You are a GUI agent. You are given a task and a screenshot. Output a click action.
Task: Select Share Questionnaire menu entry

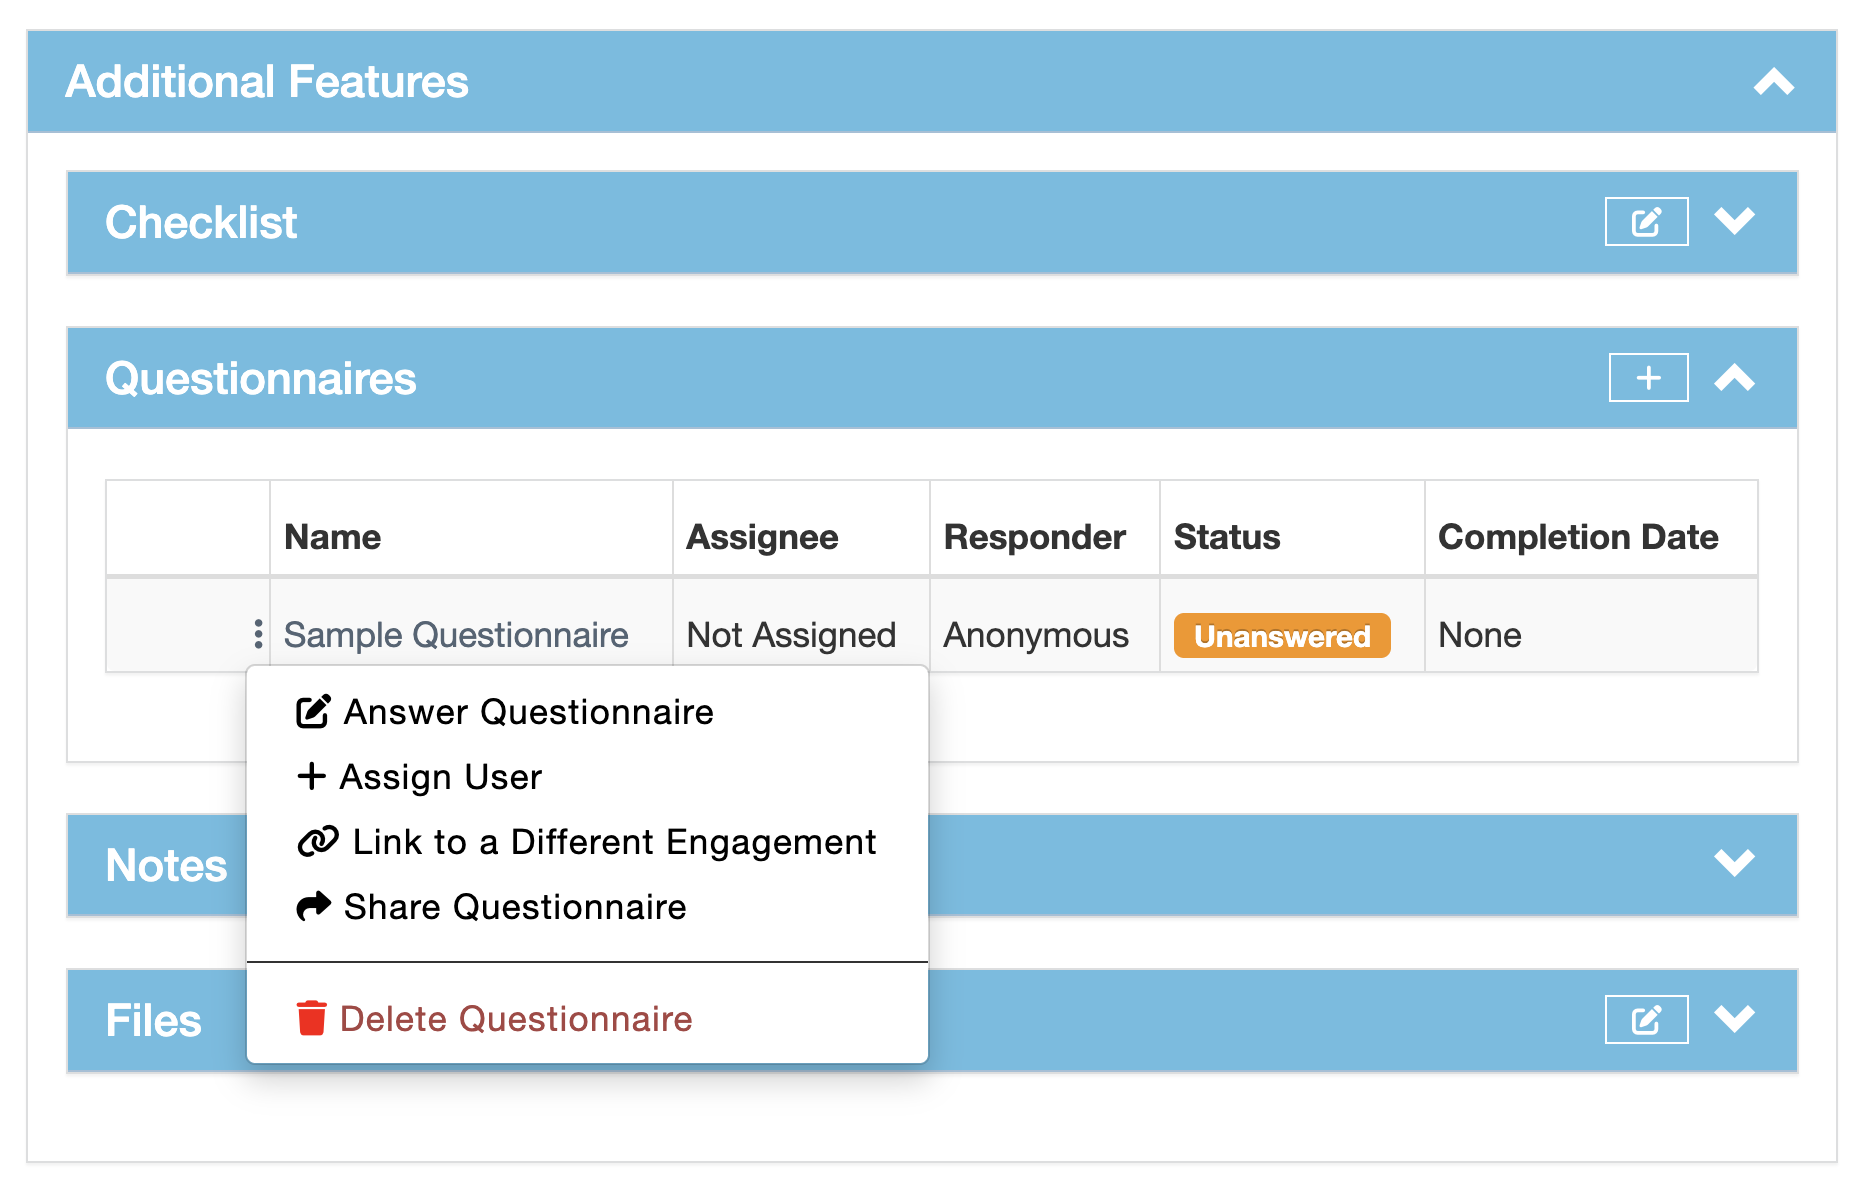tap(514, 907)
